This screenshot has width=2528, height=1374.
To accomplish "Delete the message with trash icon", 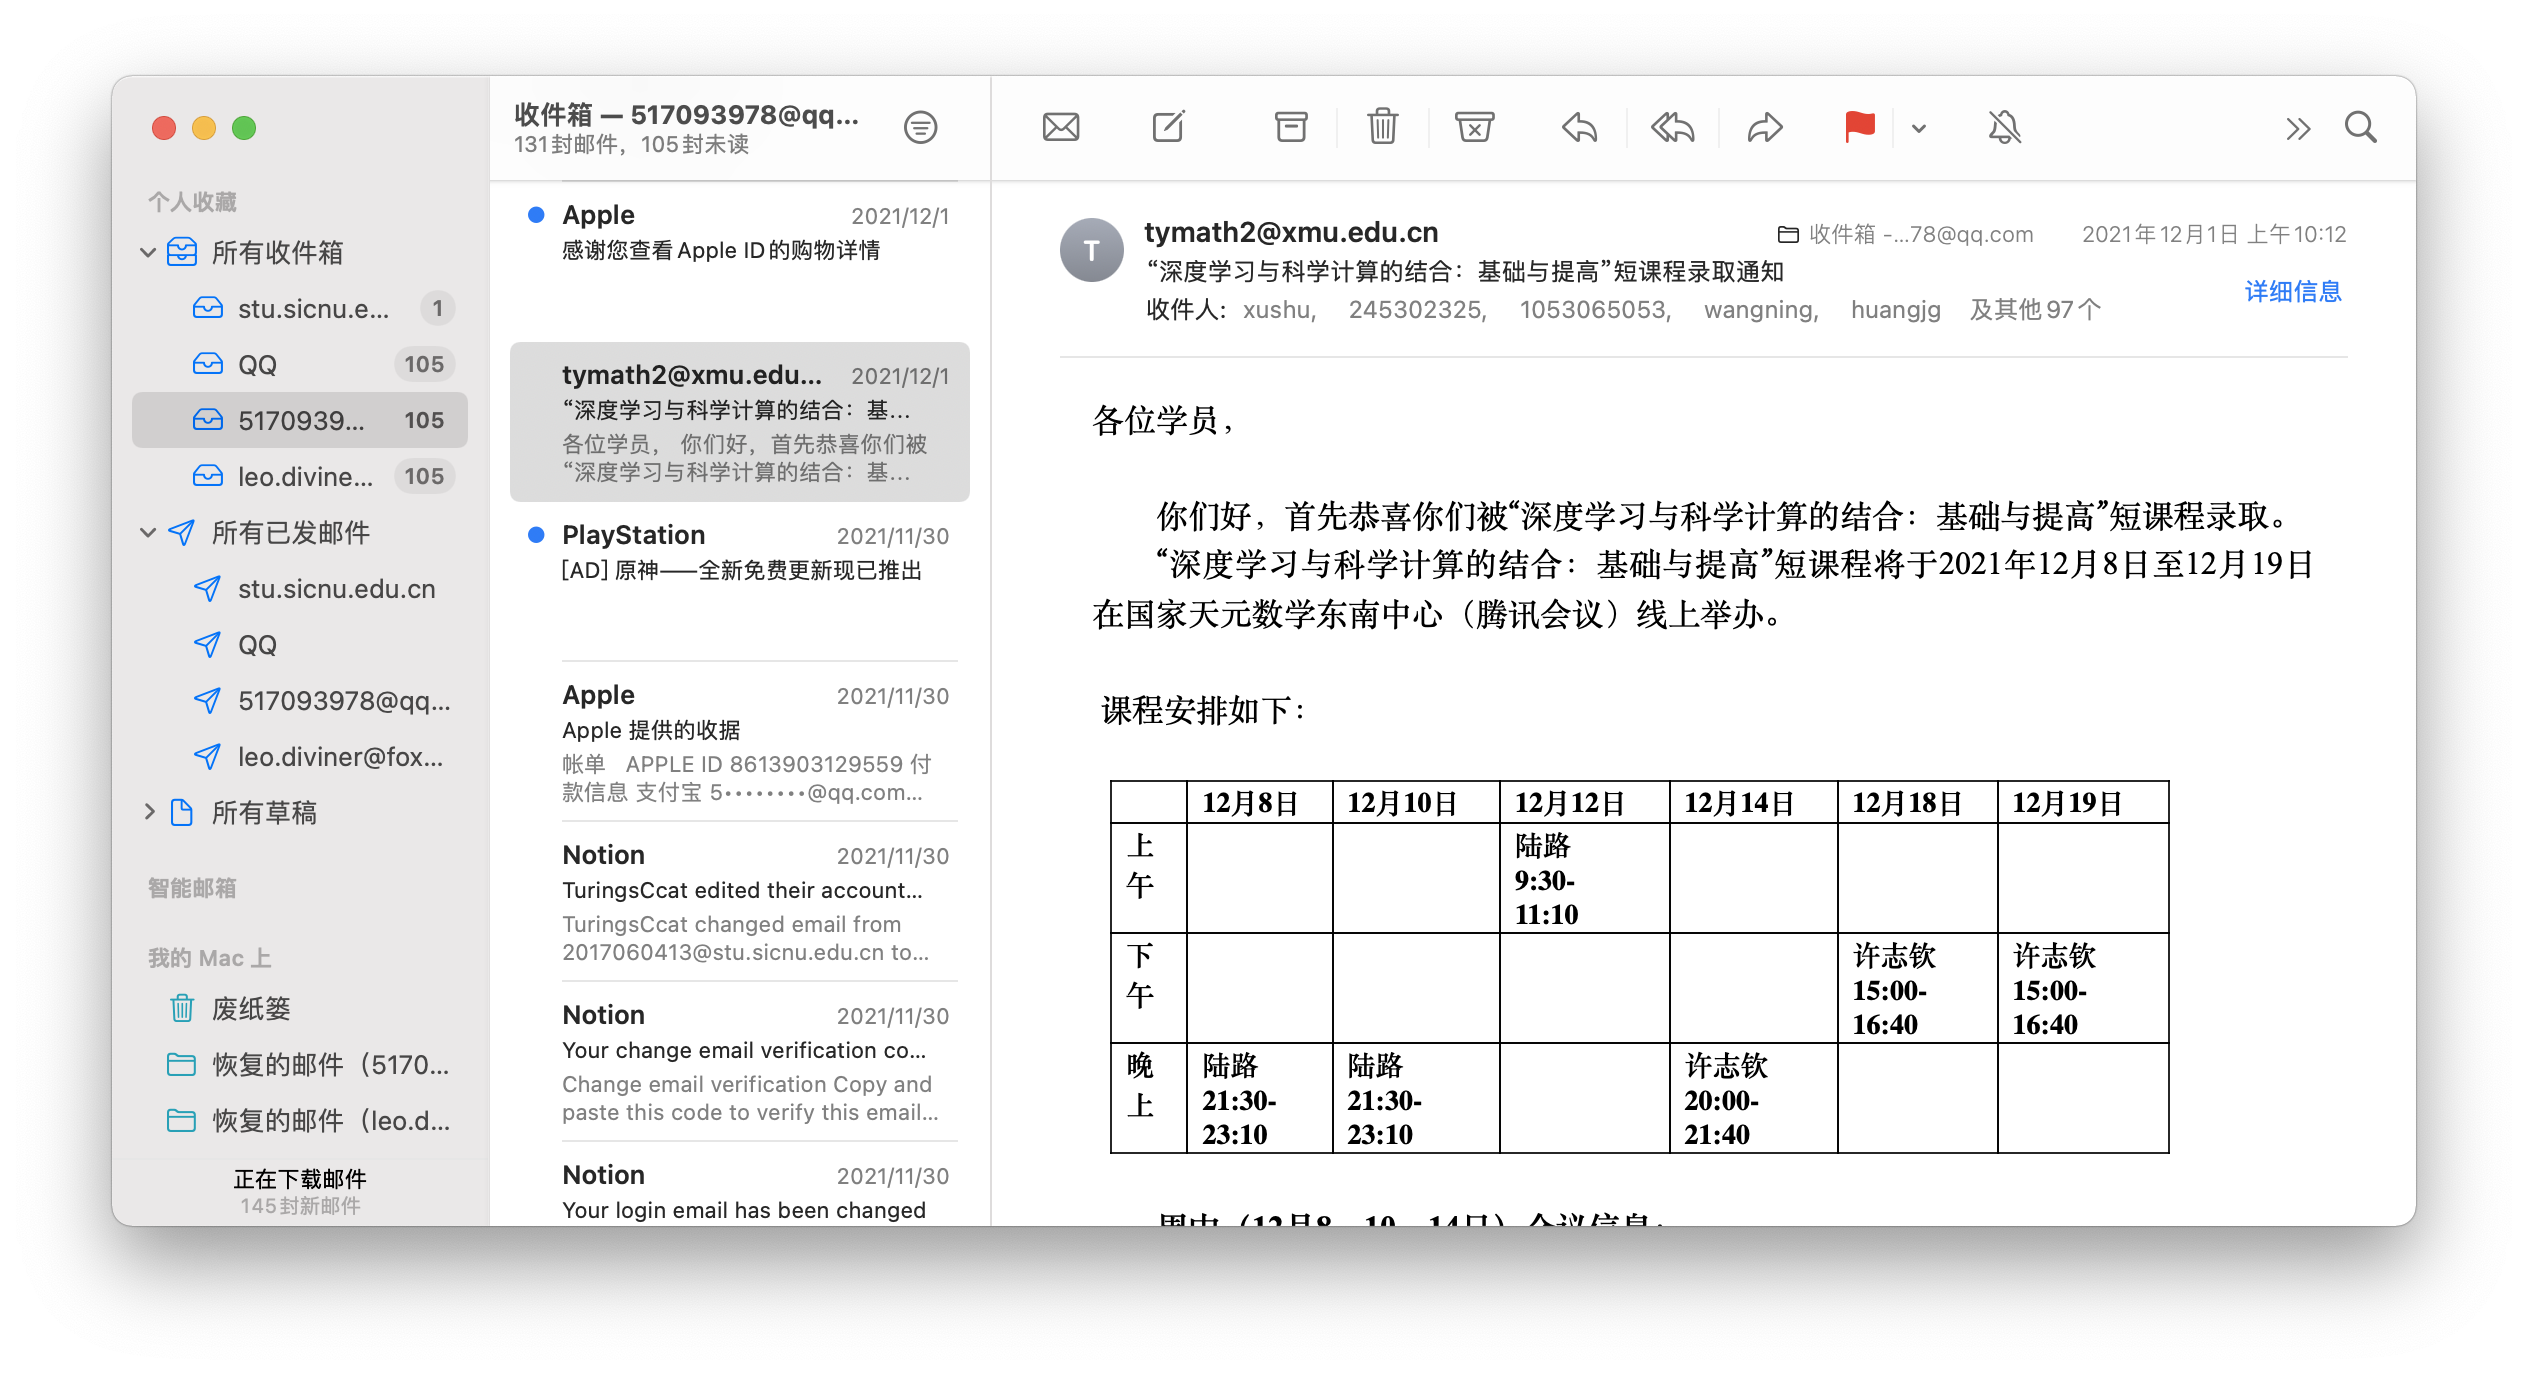I will (x=1382, y=128).
